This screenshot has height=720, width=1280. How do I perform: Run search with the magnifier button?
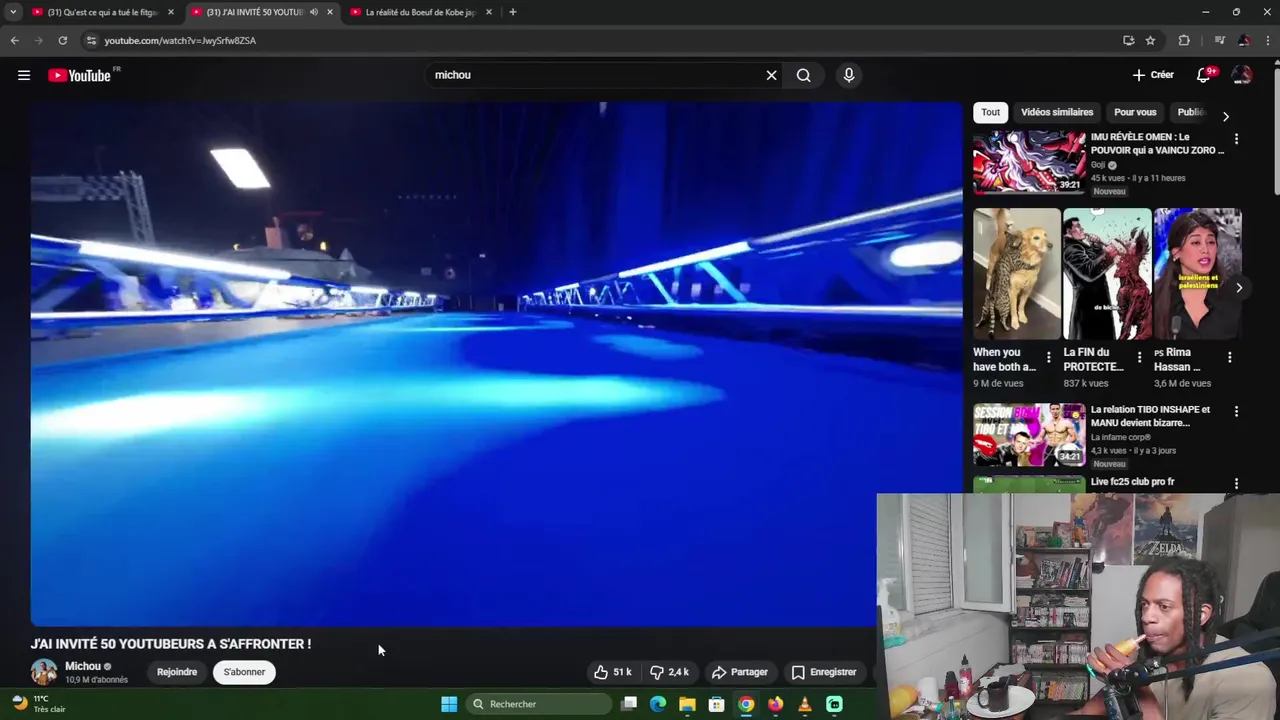click(803, 75)
